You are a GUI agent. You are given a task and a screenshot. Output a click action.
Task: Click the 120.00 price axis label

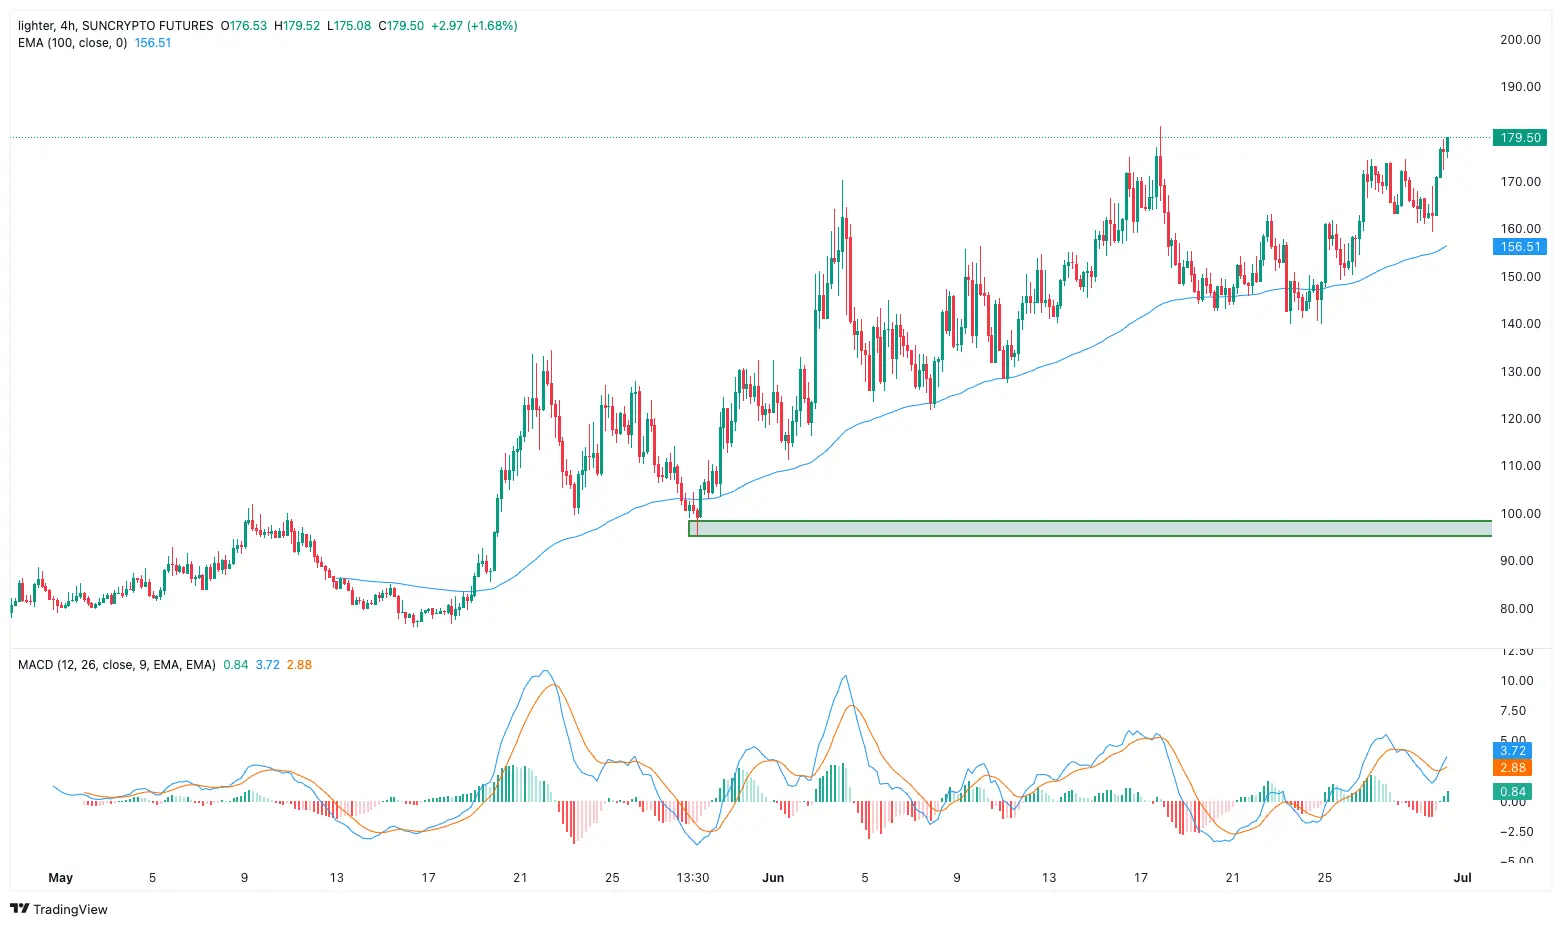[x=1520, y=419]
